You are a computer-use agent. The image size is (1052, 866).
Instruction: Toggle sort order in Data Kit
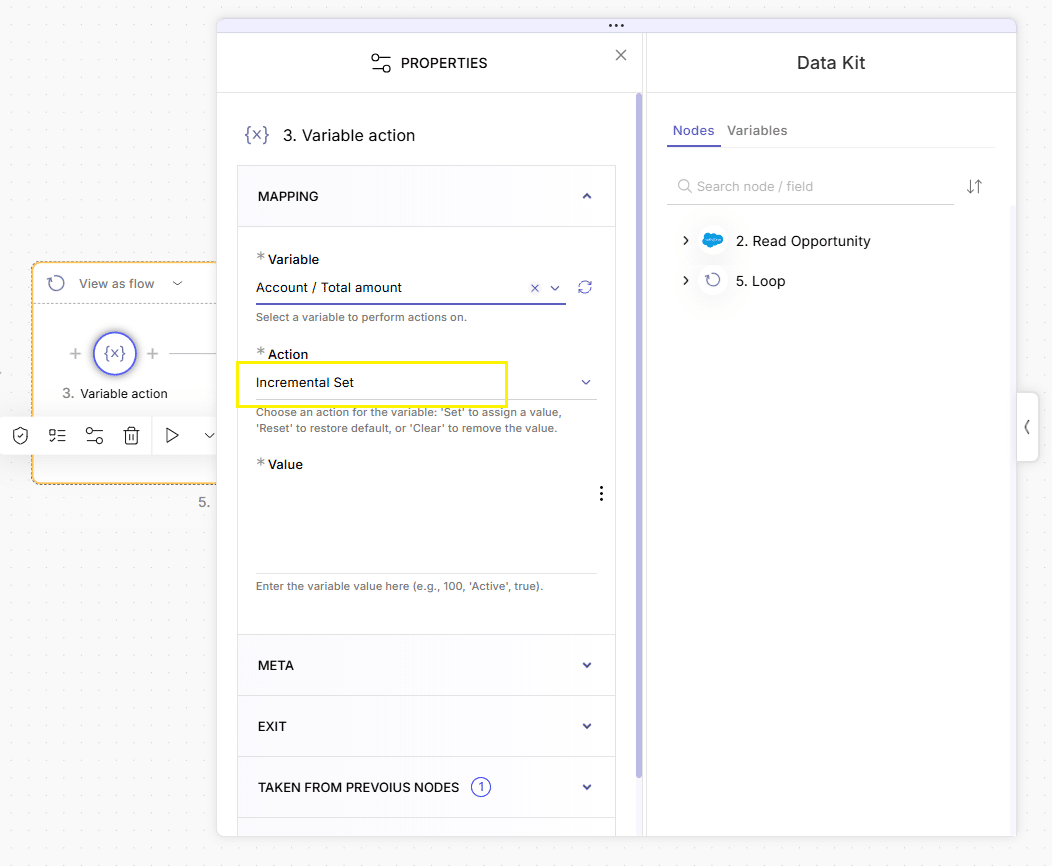974,186
